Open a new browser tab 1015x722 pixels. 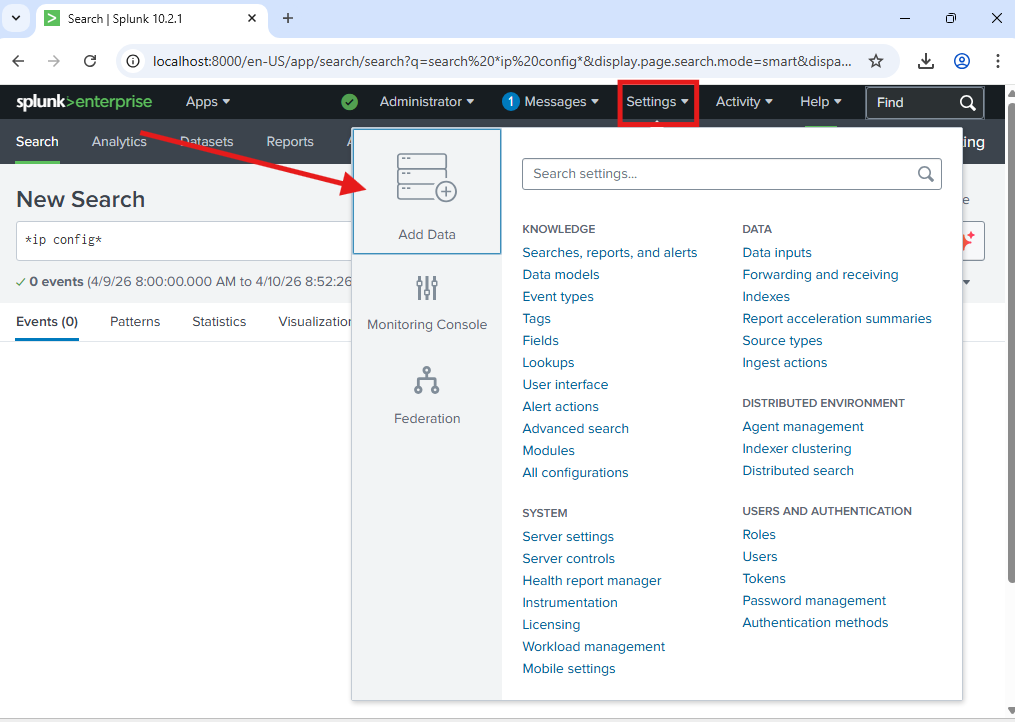(288, 18)
